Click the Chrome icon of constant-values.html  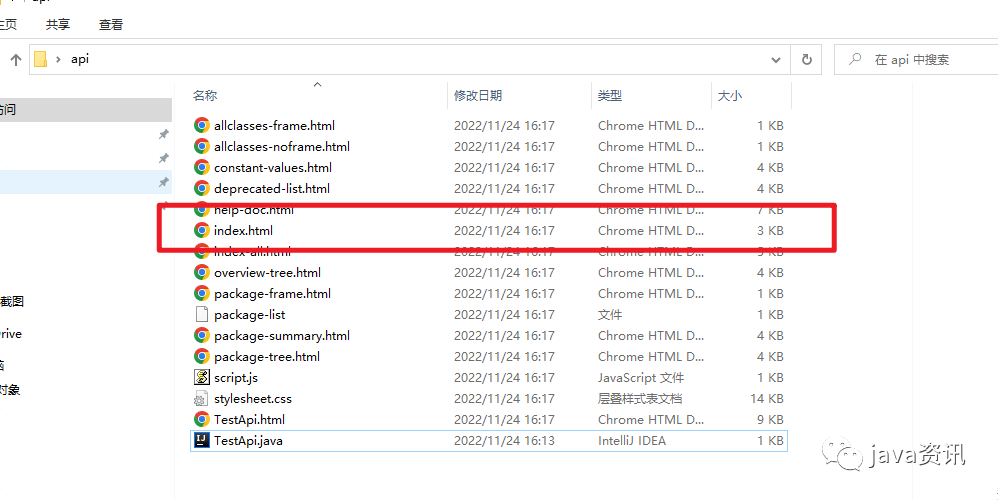202,167
